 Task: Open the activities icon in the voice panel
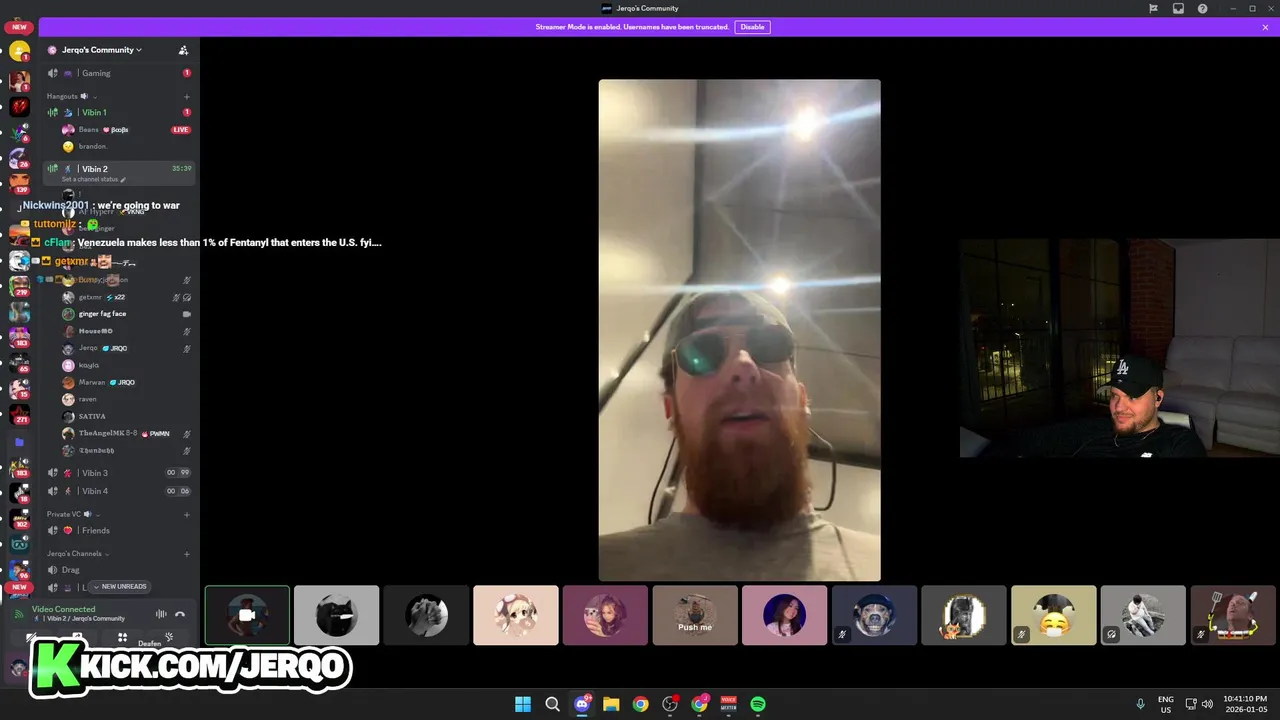122,637
